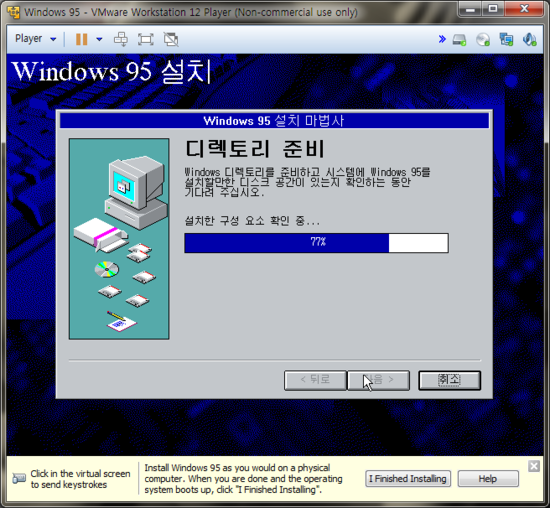
Task: Click the 77% setup progress bar
Action: [x=316, y=242]
